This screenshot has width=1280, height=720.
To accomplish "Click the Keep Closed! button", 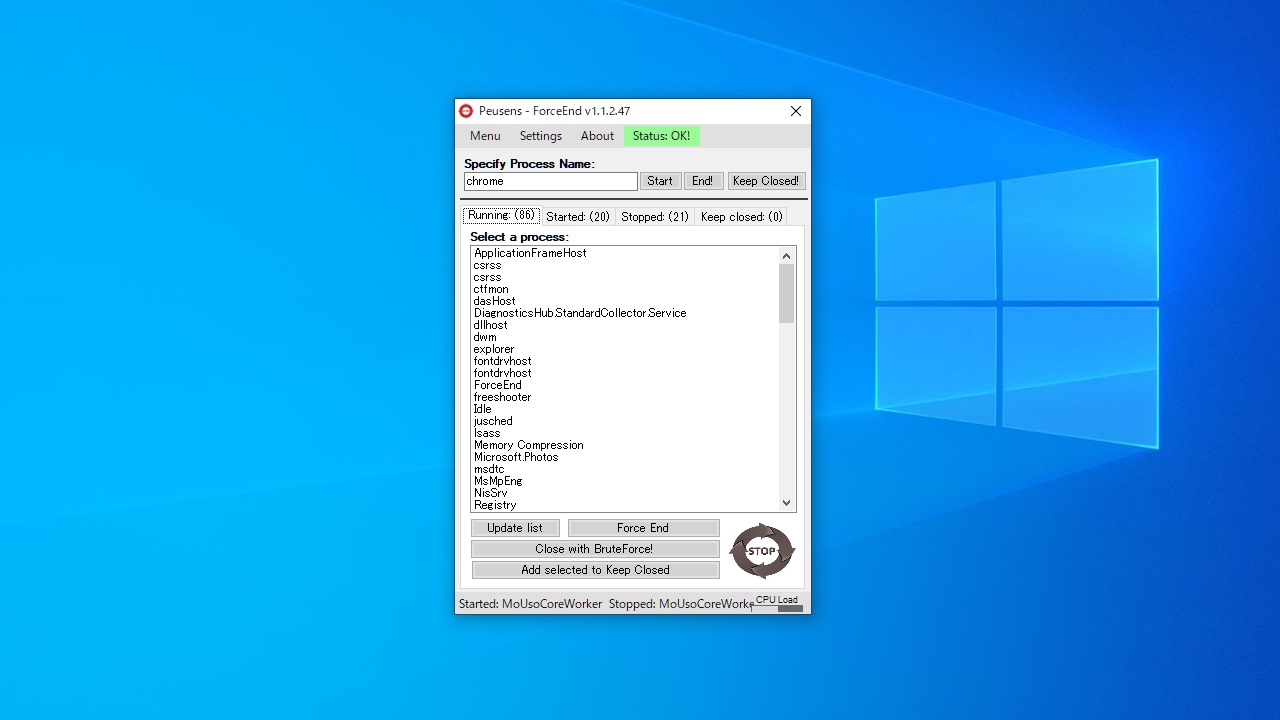I will 766,181.
